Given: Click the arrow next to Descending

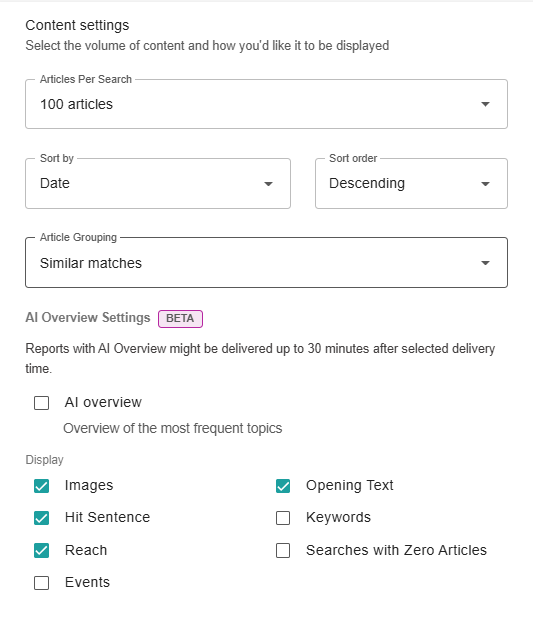Looking at the screenshot, I should pyautogui.click(x=485, y=184).
